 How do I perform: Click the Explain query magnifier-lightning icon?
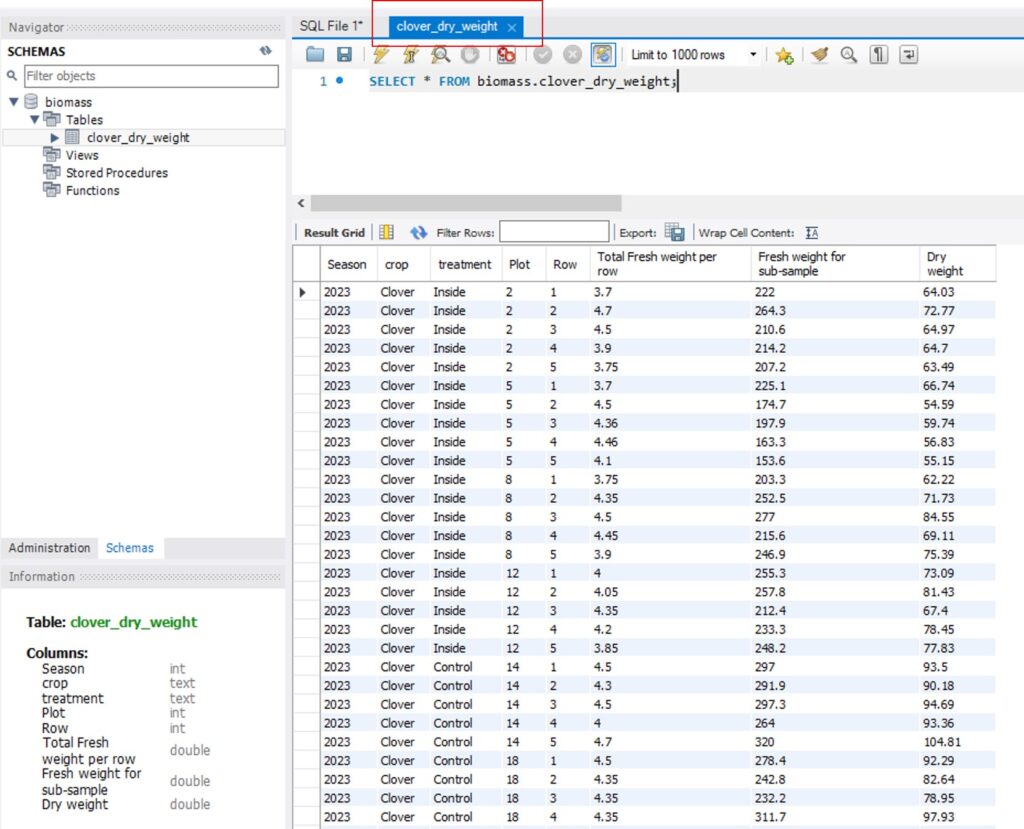click(x=439, y=55)
